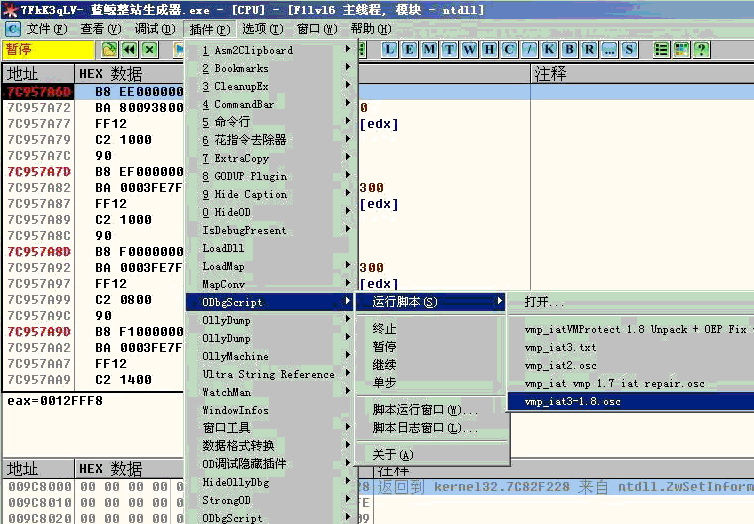
Task: Show Handles with the H toolbar button
Action: (489, 50)
